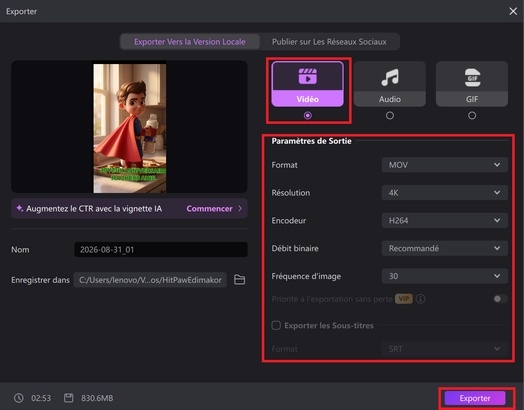Pick the GIF export type card
524x410 pixels.
coord(472,84)
